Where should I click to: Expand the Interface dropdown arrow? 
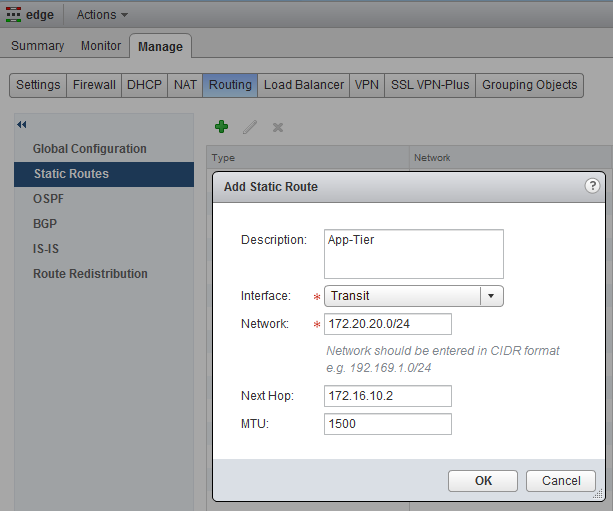pos(491,296)
